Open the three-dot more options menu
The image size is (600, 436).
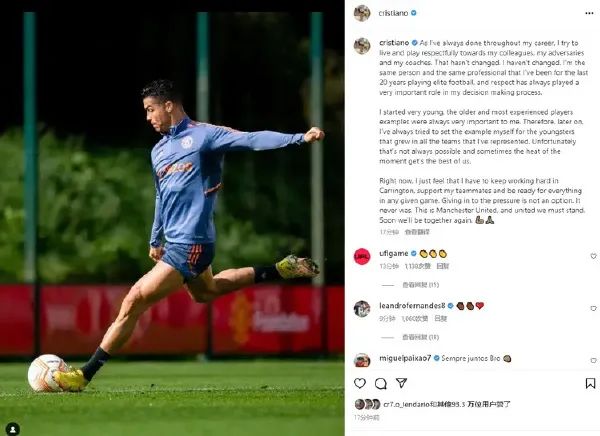coord(589,13)
